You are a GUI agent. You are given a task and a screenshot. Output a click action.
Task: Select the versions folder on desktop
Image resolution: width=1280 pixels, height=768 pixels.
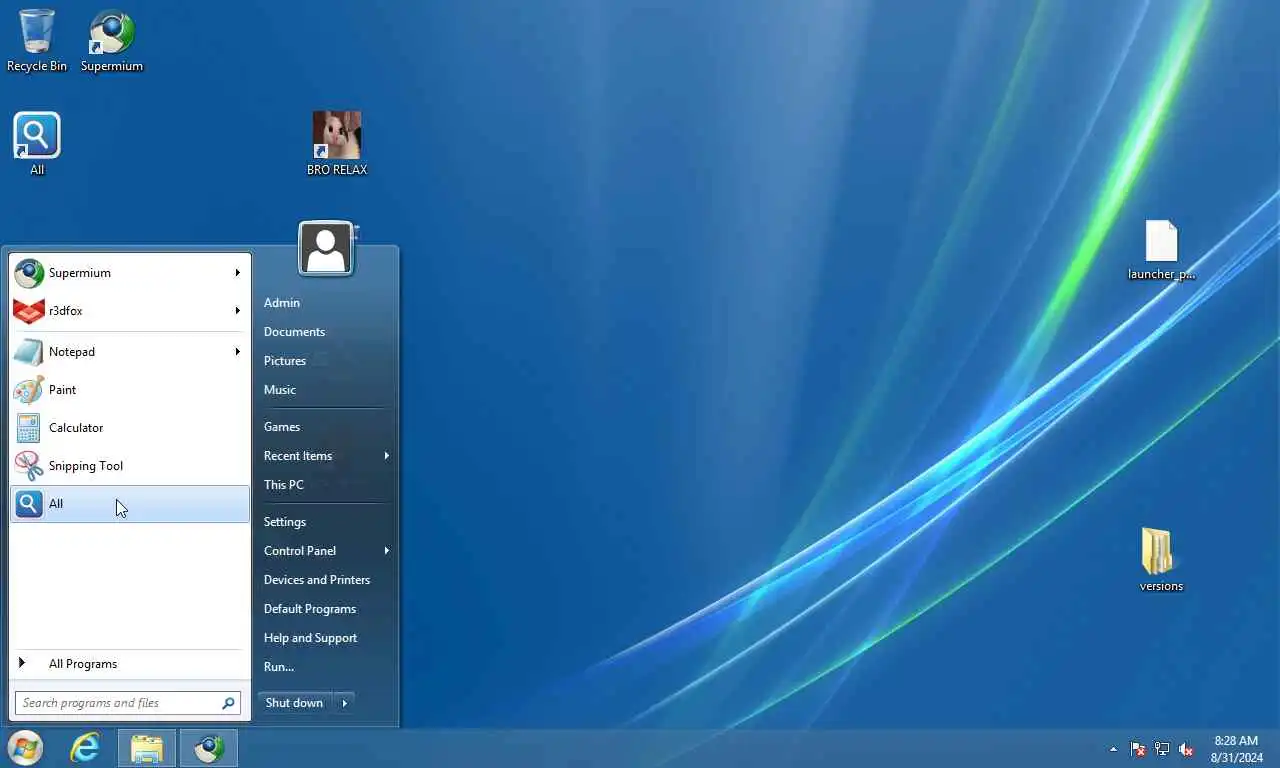1161,560
